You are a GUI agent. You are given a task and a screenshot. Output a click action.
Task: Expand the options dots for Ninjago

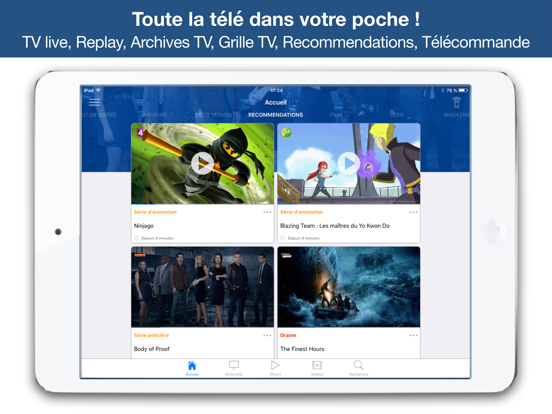[267, 212]
